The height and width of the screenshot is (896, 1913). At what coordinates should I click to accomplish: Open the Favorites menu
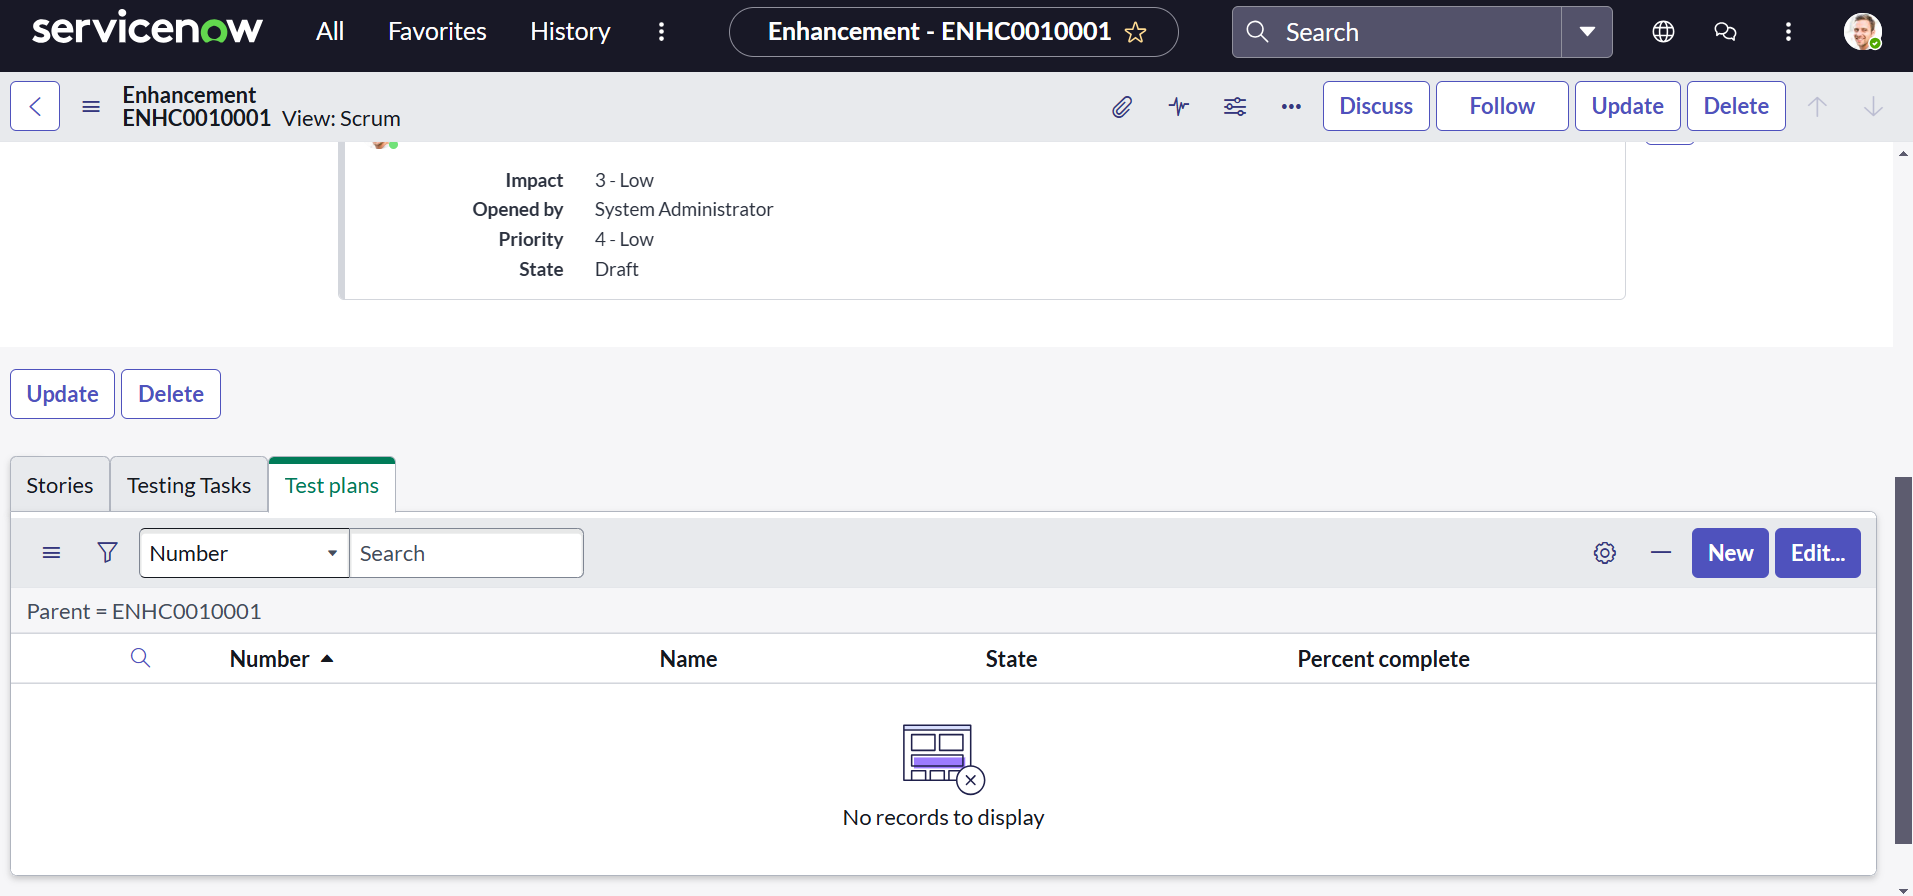pos(437,32)
